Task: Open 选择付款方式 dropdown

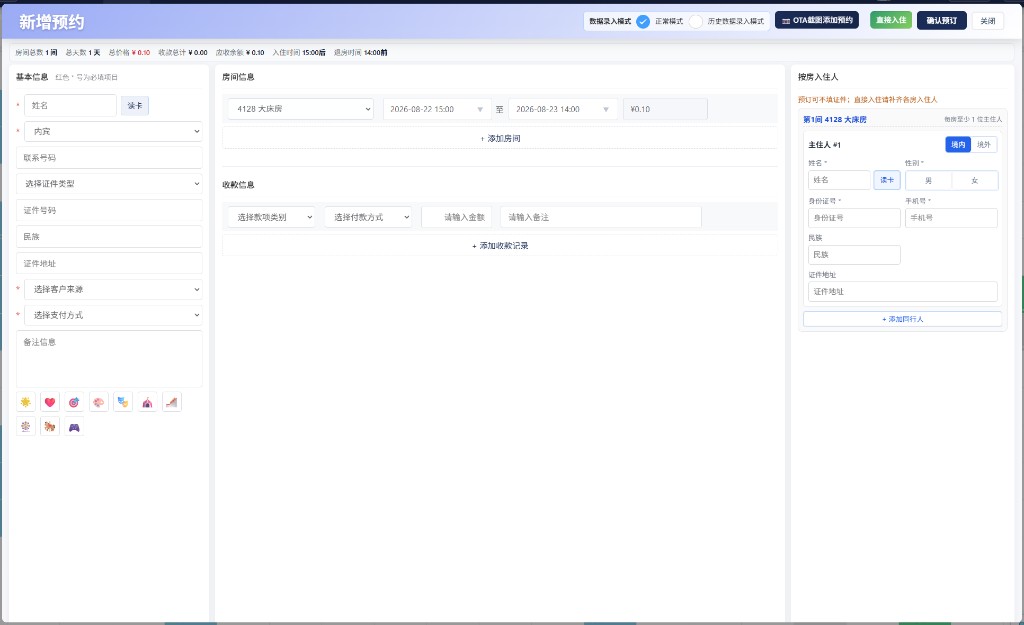Action: coord(368,217)
